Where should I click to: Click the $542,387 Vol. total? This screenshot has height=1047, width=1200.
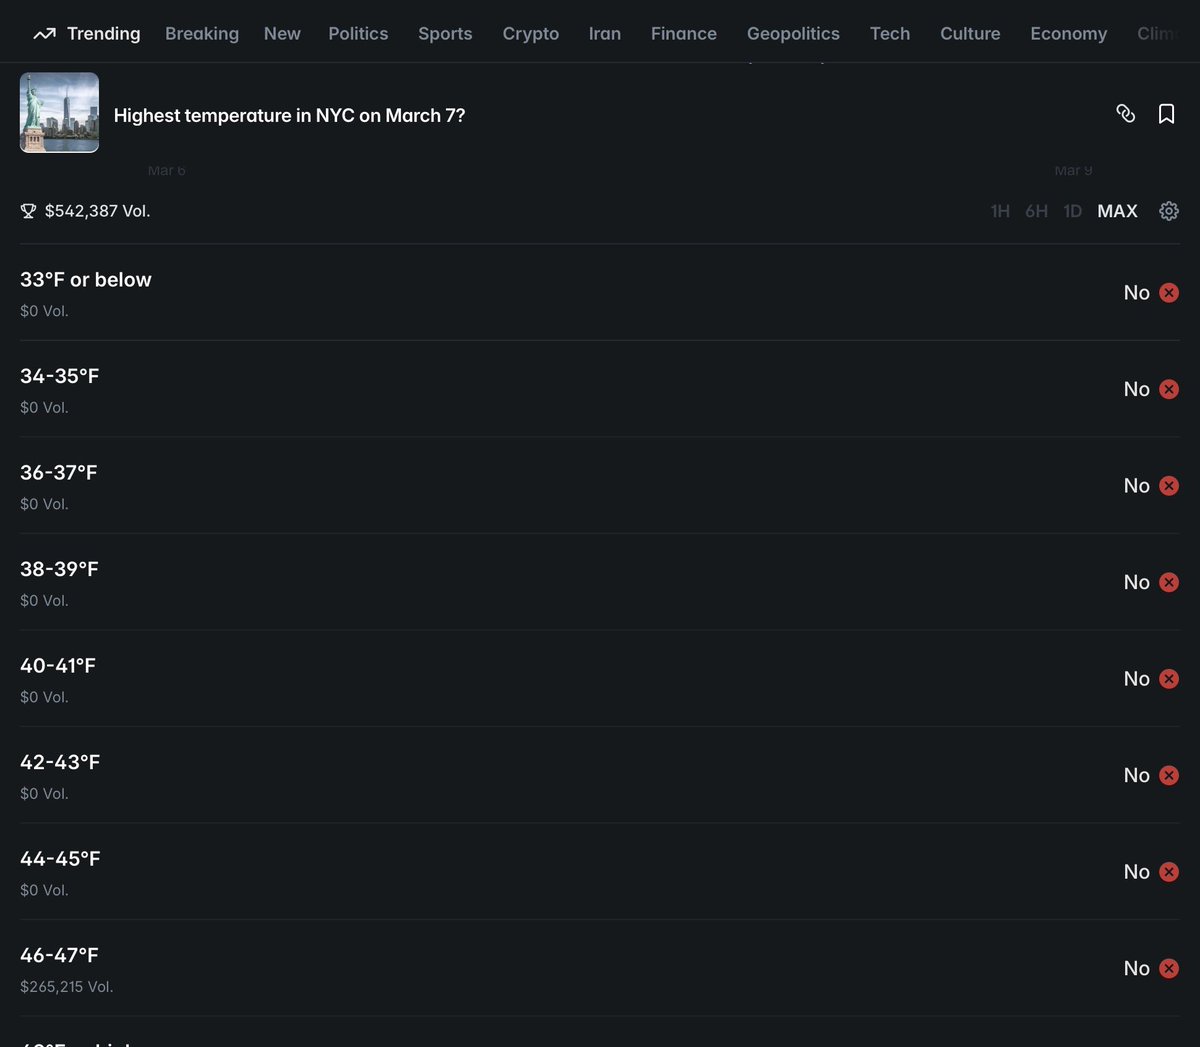tap(97, 211)
